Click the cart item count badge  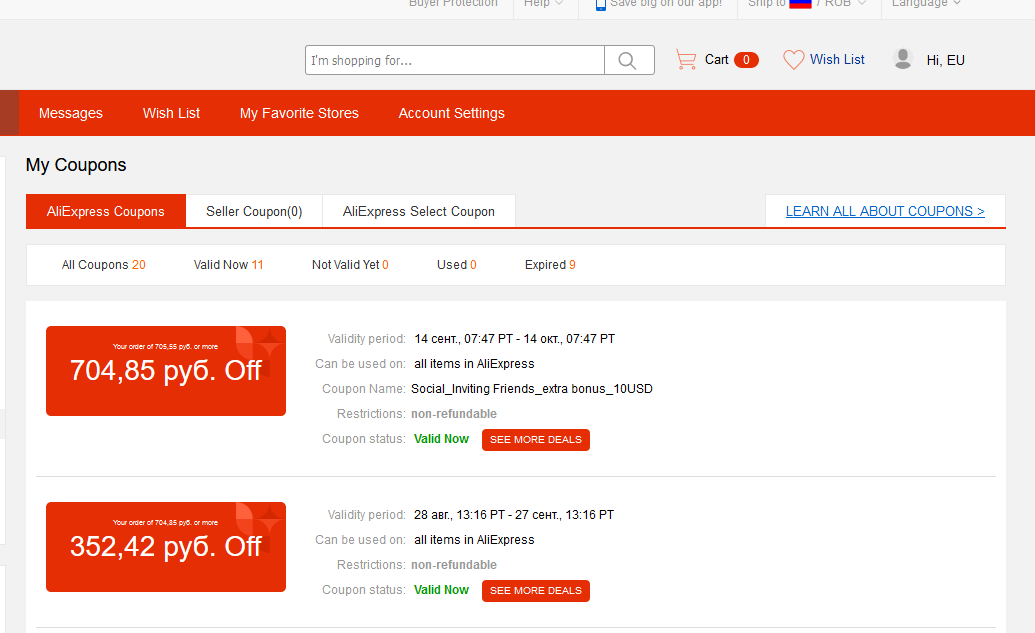746,60
